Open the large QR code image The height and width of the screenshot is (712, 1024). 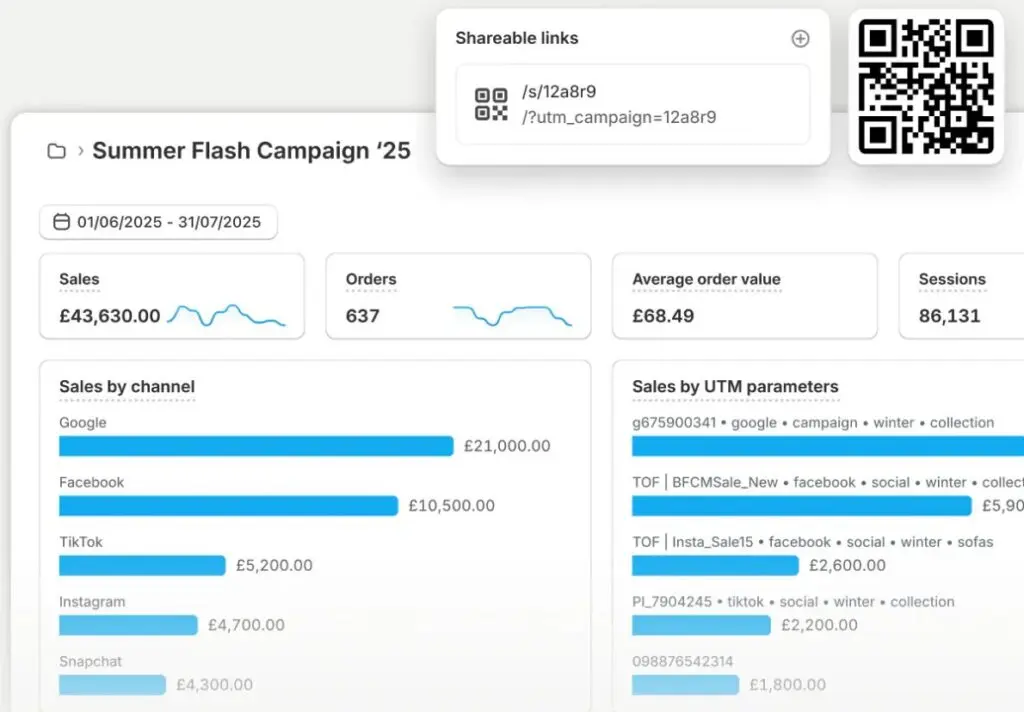(x=926, y=86)
